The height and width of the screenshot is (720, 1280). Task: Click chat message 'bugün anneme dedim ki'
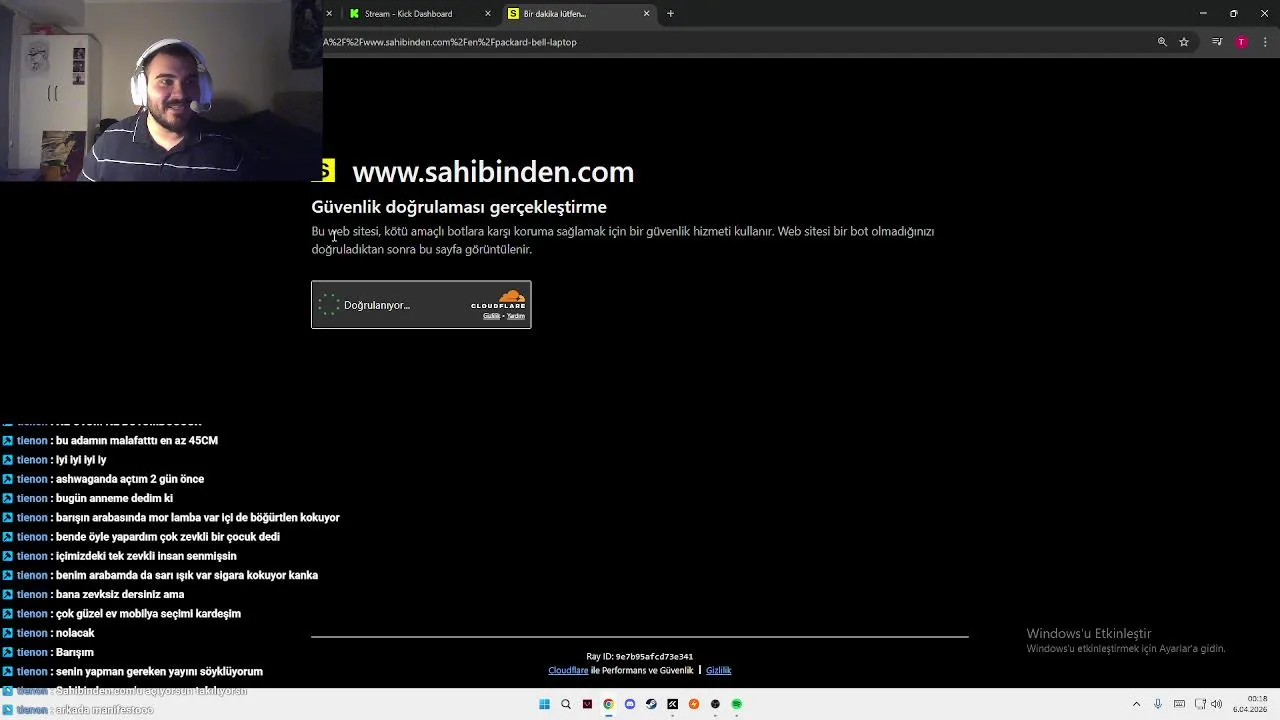click(x=114, y=498)
